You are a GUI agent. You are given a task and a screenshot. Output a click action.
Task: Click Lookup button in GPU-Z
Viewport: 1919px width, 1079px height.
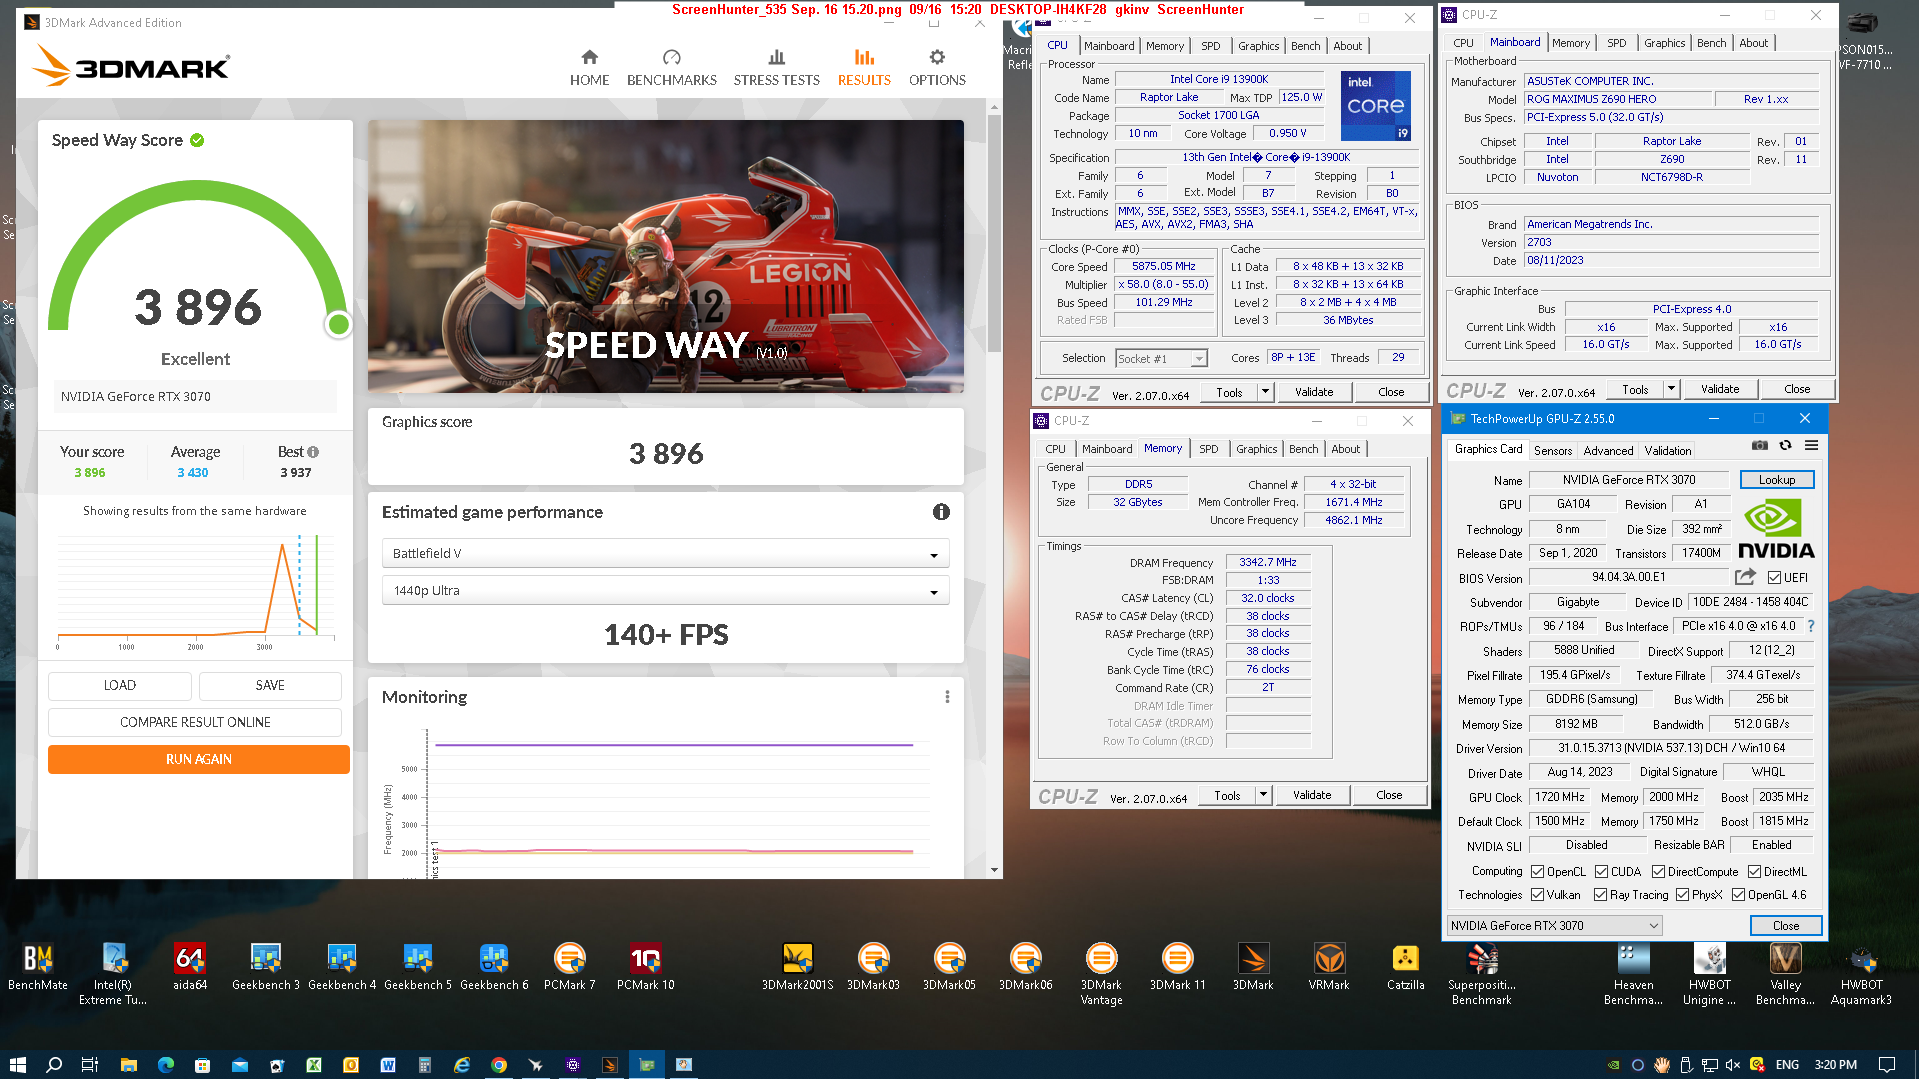coord(1776,480)
